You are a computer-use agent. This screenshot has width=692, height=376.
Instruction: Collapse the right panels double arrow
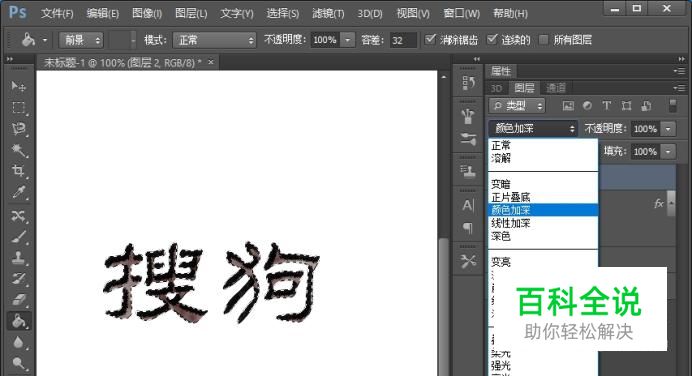click(682, 59)
